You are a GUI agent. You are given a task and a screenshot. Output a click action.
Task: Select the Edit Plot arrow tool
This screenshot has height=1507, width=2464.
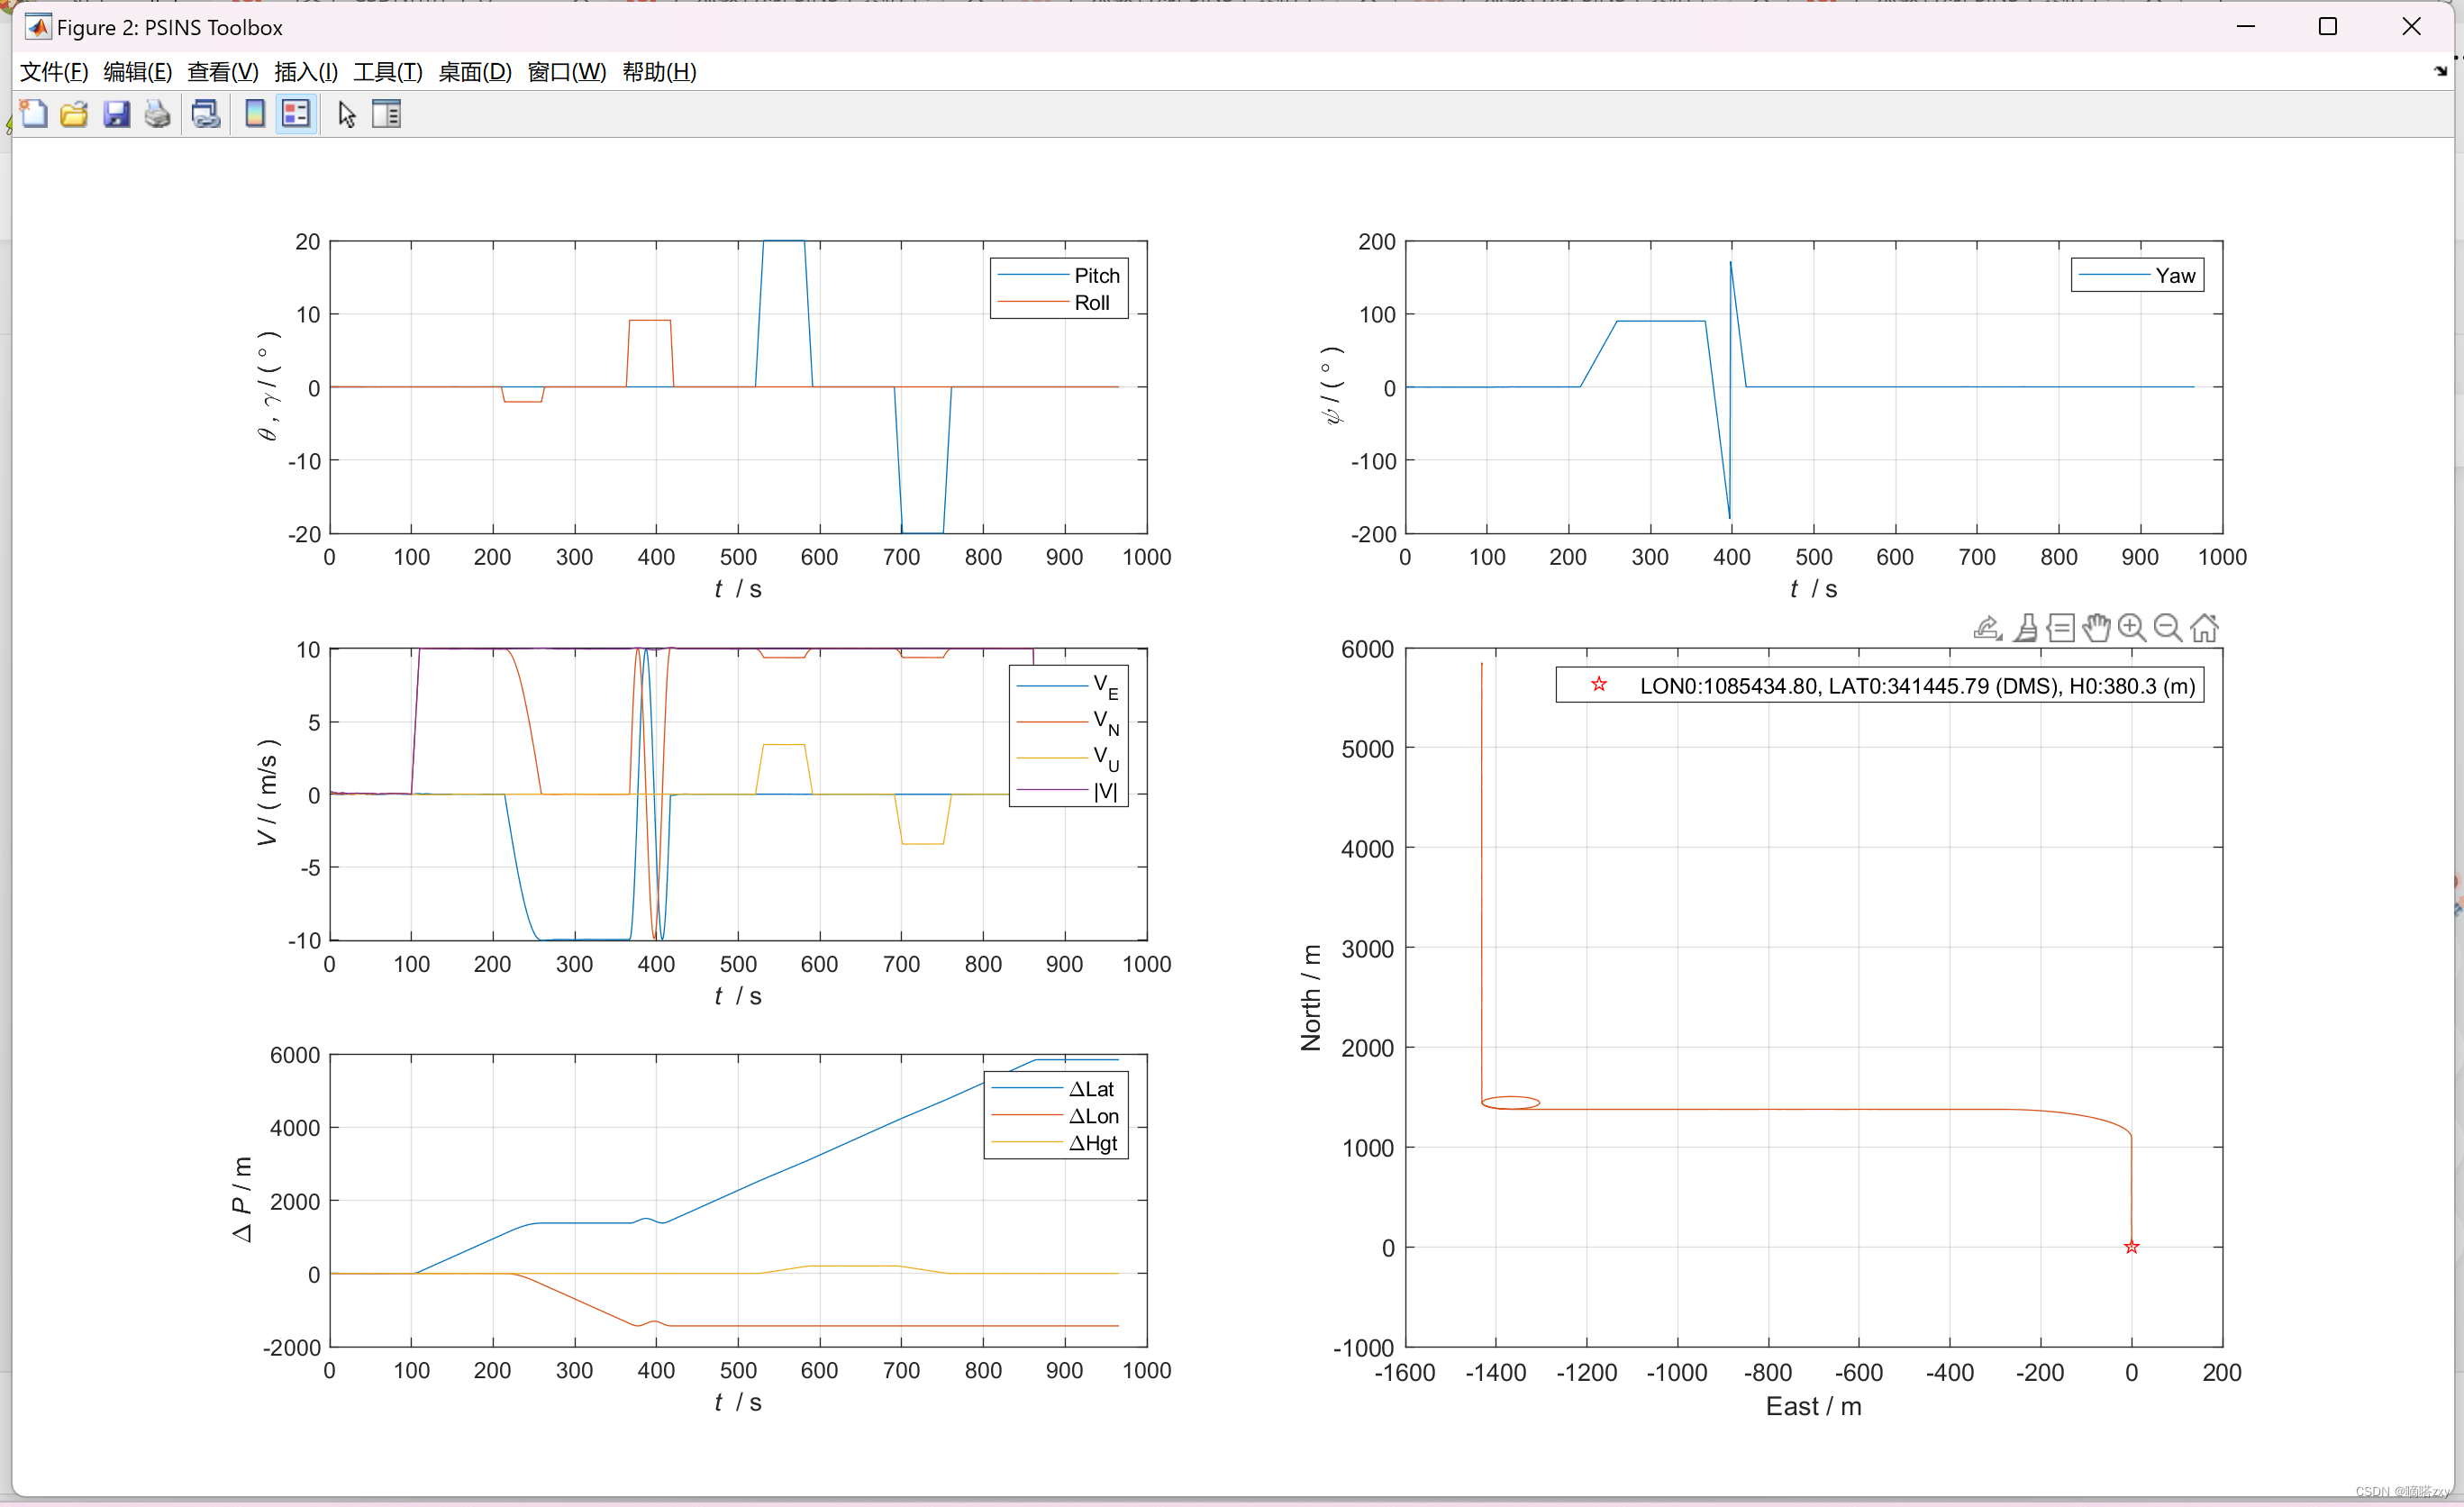click(346, 114)
